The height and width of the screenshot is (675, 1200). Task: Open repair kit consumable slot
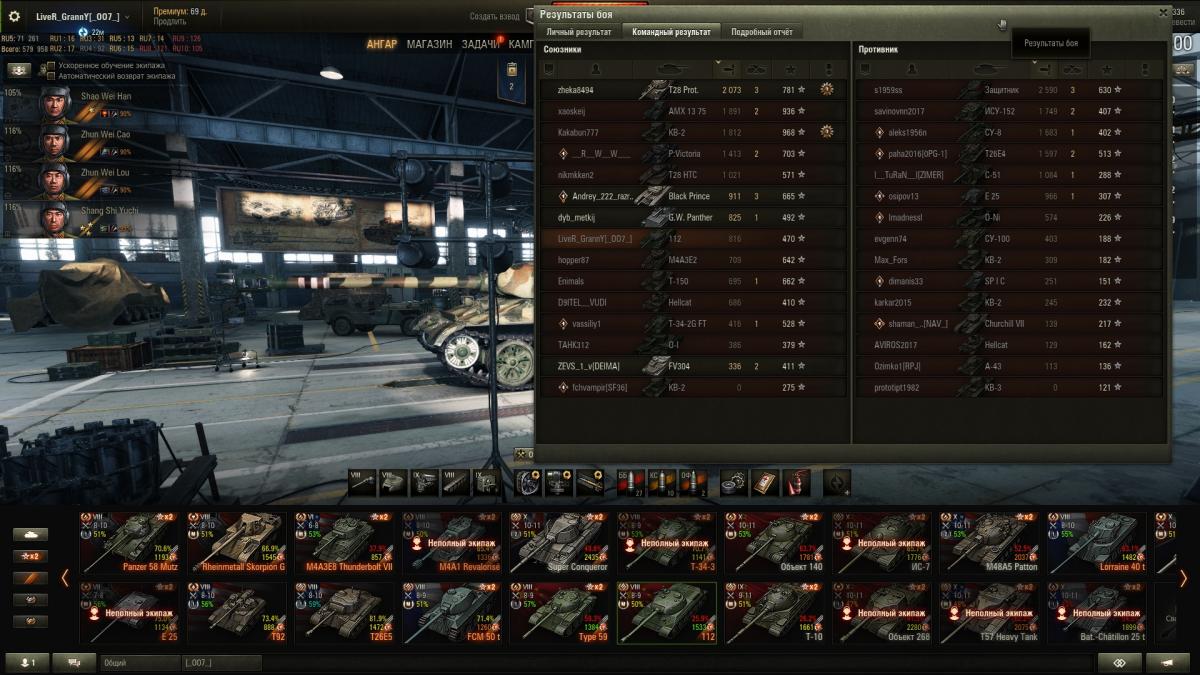tap(734, 482)
